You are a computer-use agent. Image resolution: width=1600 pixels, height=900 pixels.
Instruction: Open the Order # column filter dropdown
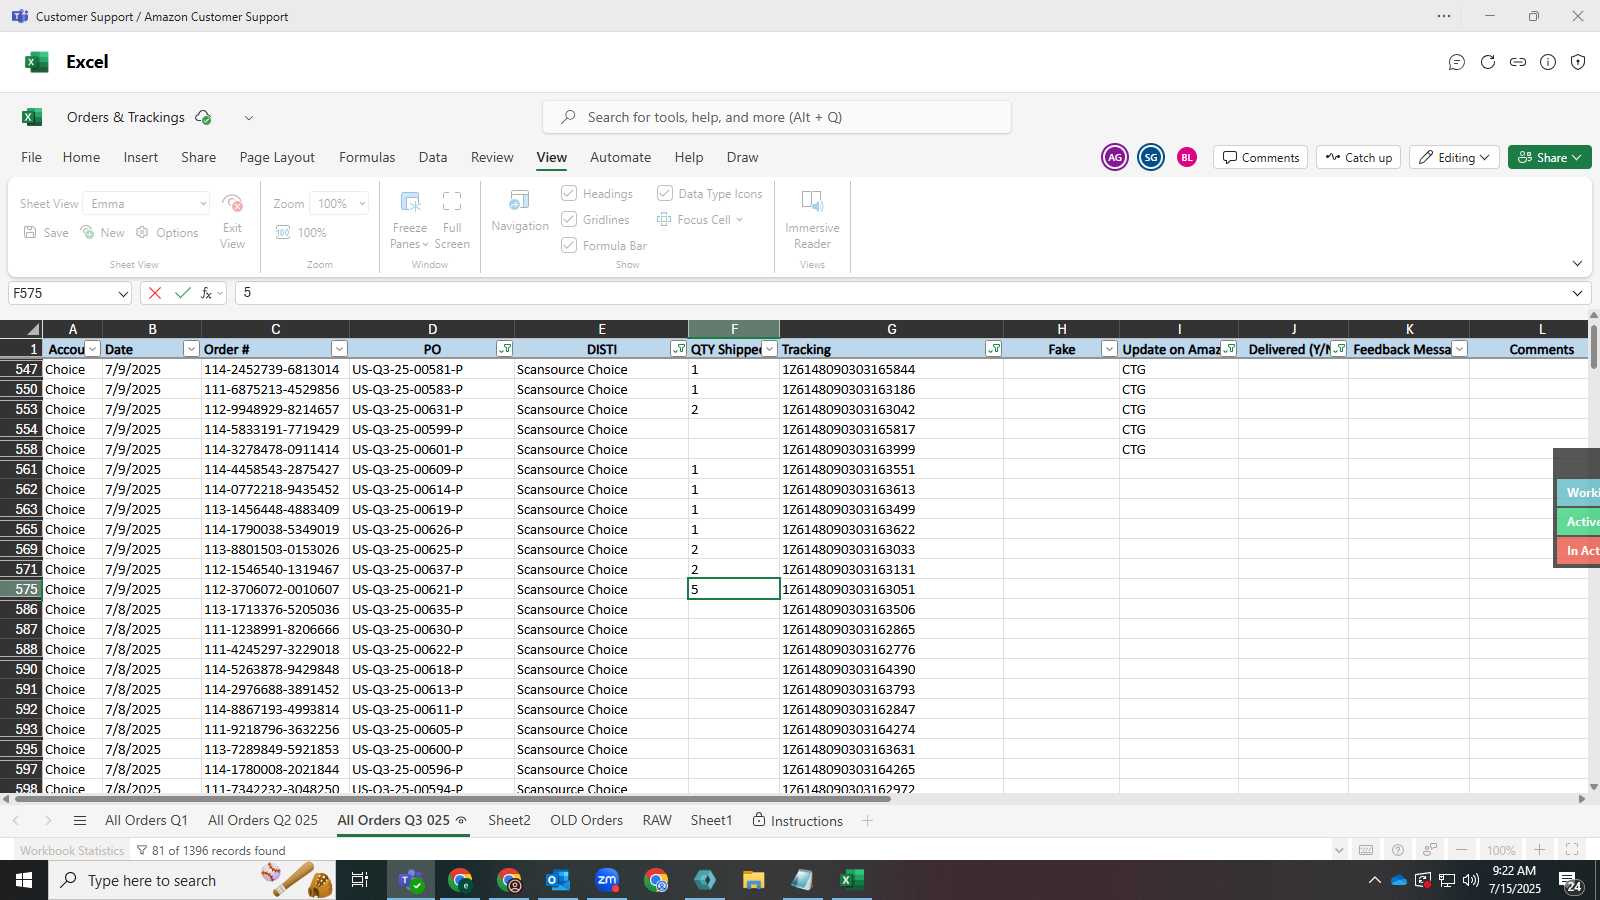[x=339, y=349]
